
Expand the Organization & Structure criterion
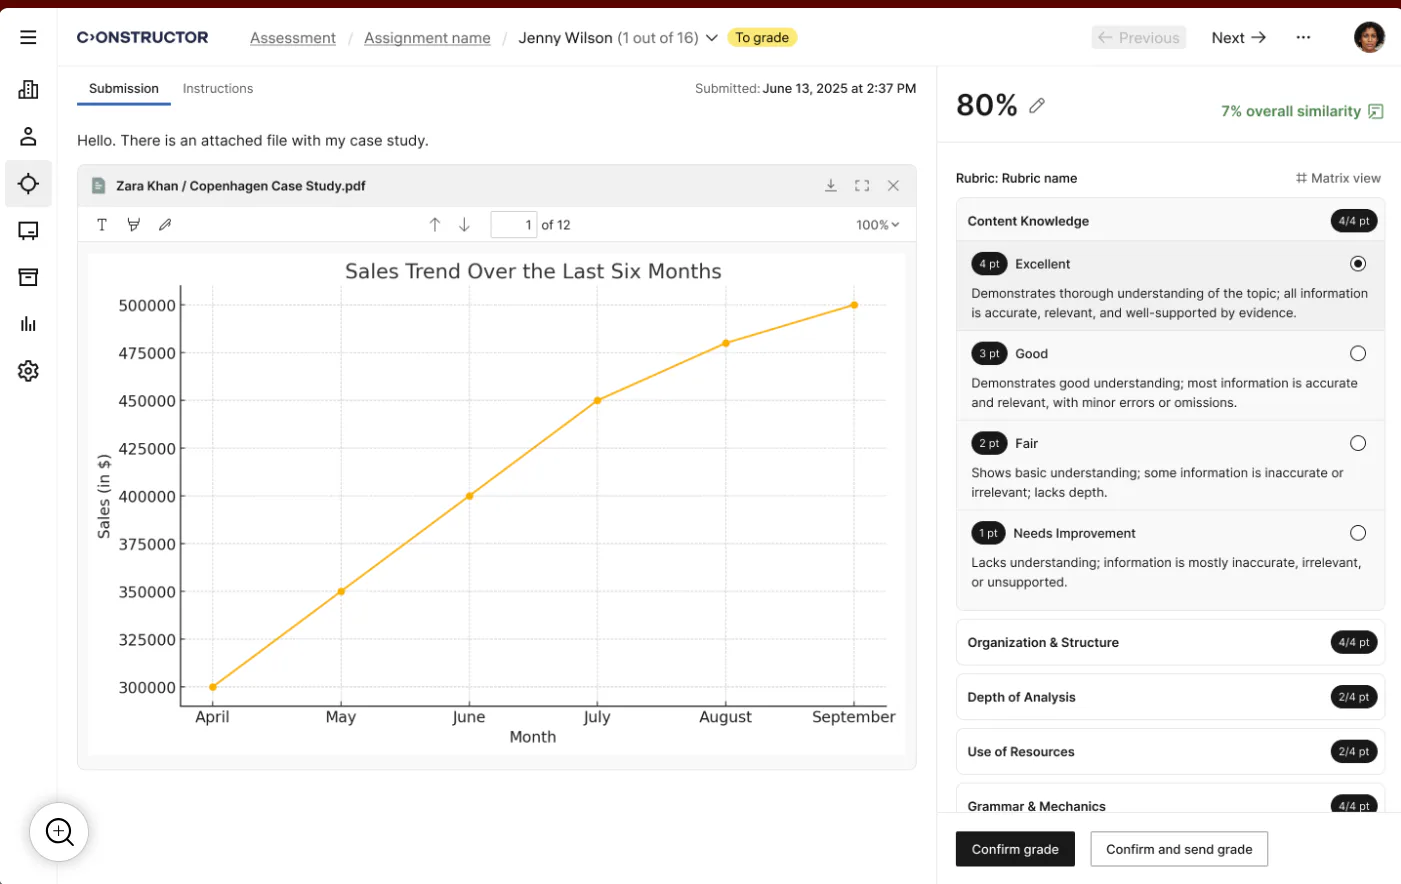1170,642
